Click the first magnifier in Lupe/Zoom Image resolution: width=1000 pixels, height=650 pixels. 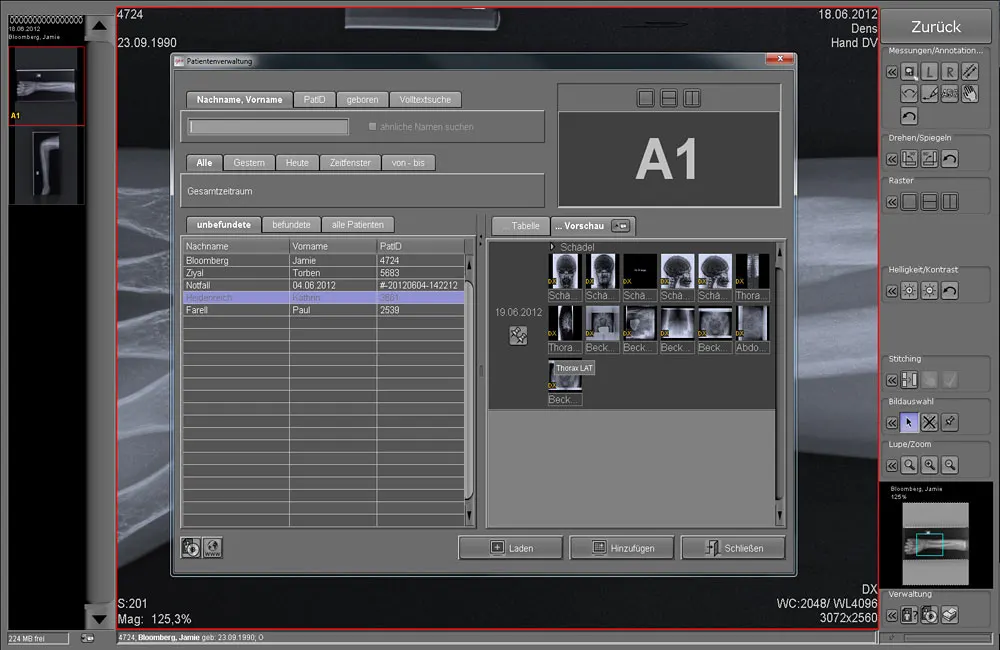point(909,465)
